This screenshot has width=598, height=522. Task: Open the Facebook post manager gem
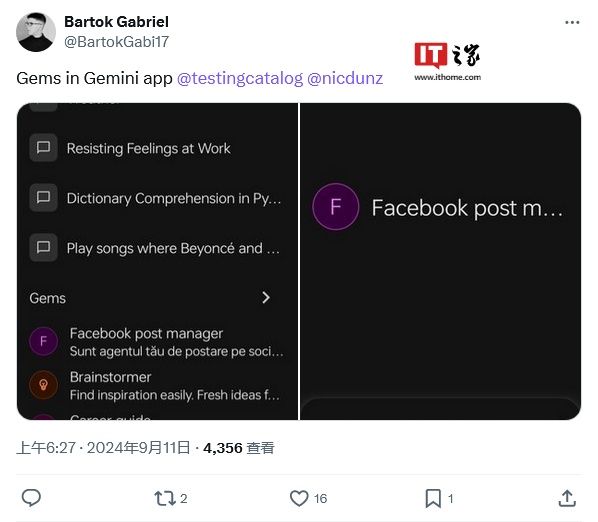coord(156,342)
